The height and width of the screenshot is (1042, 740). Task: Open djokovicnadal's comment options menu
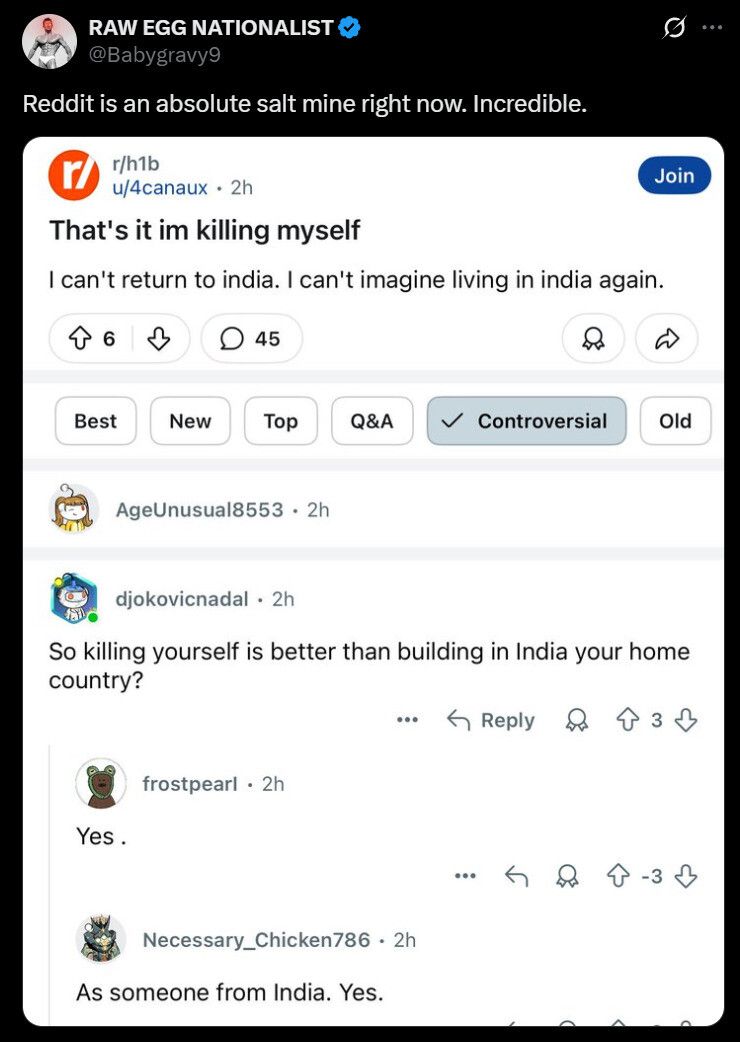(407, 720)
